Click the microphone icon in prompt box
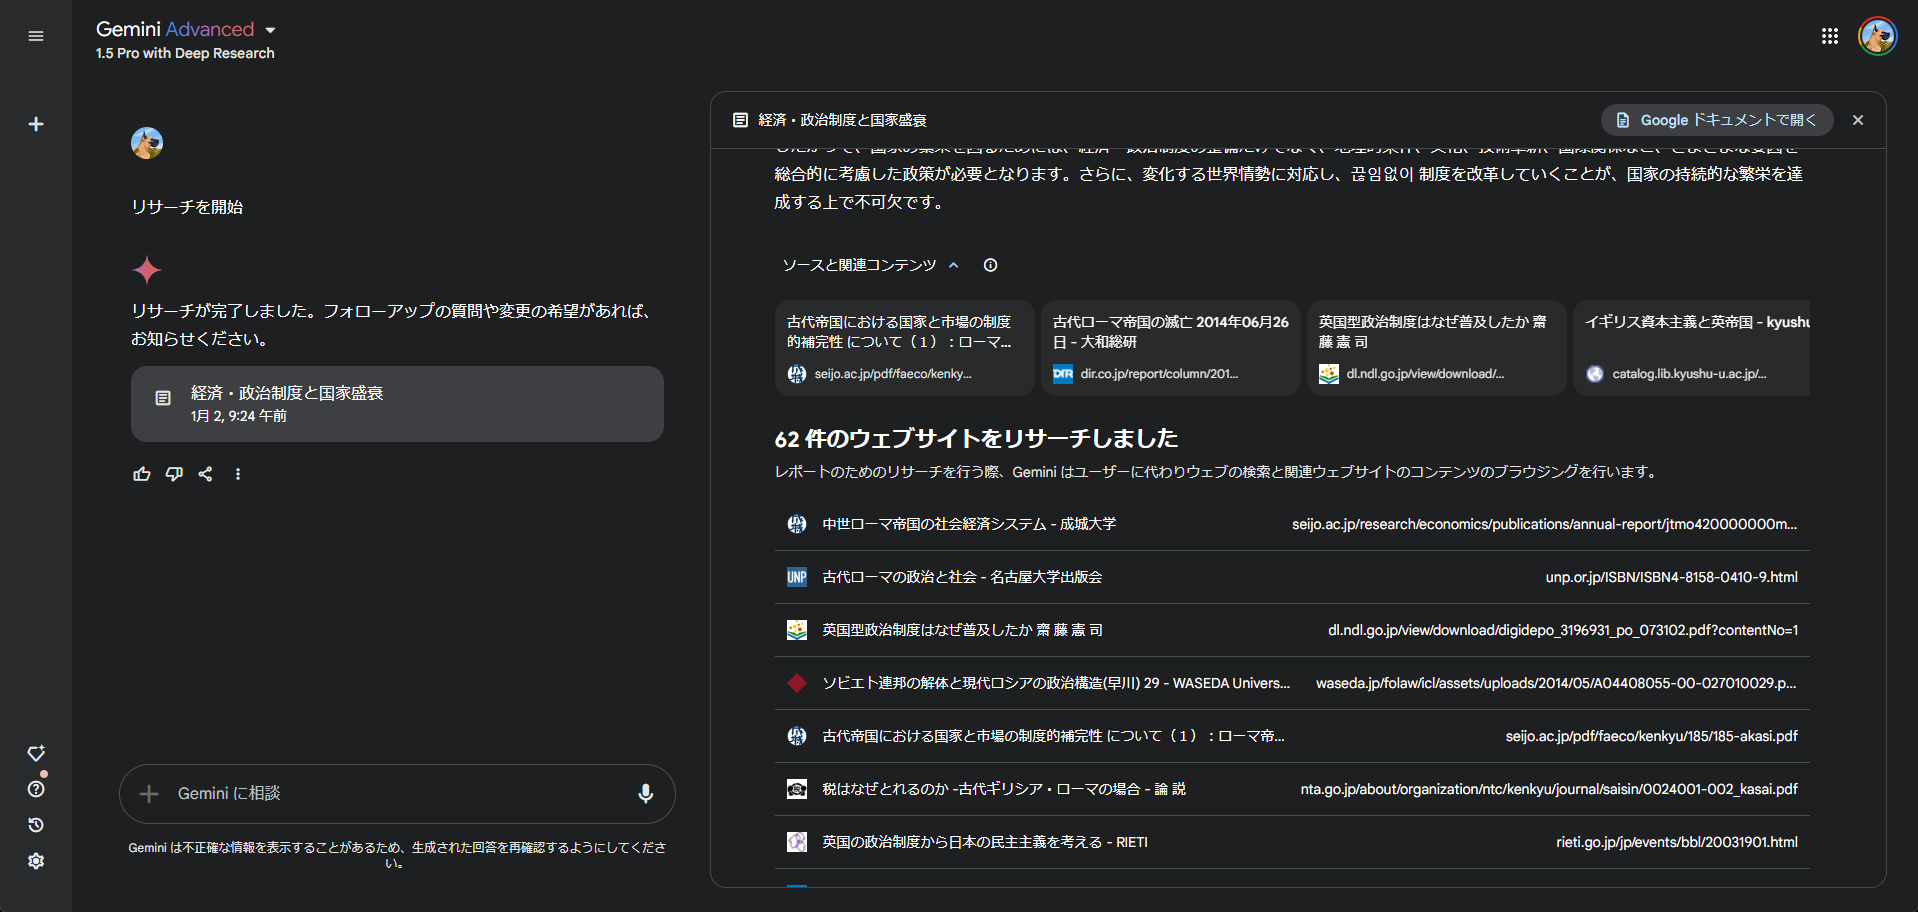Screen dimensions: 1918x912 tap(646, 793)
